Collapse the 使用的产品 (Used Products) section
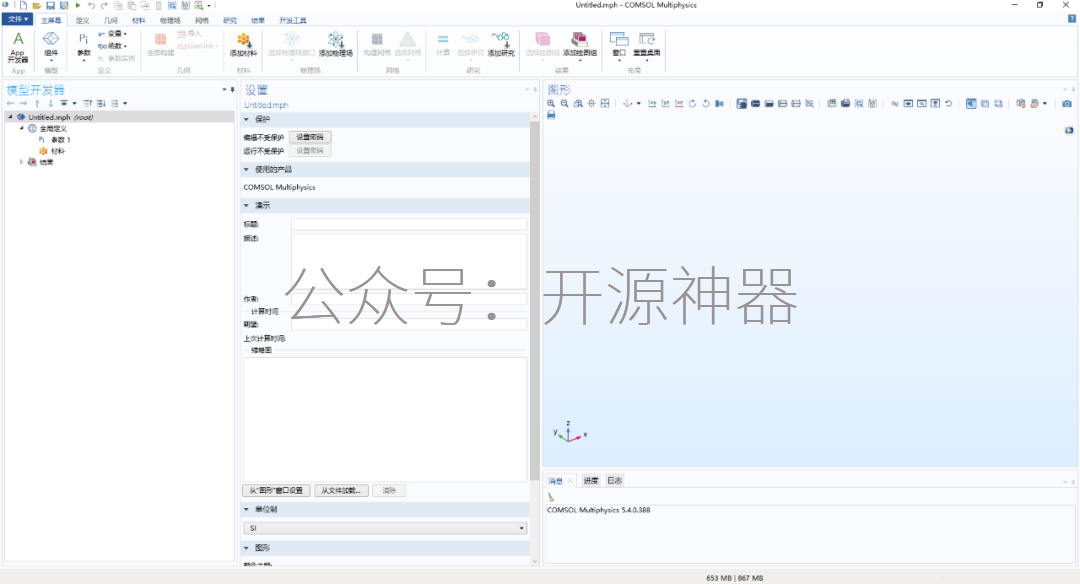The image size is (1080, 584). [247, 169]
